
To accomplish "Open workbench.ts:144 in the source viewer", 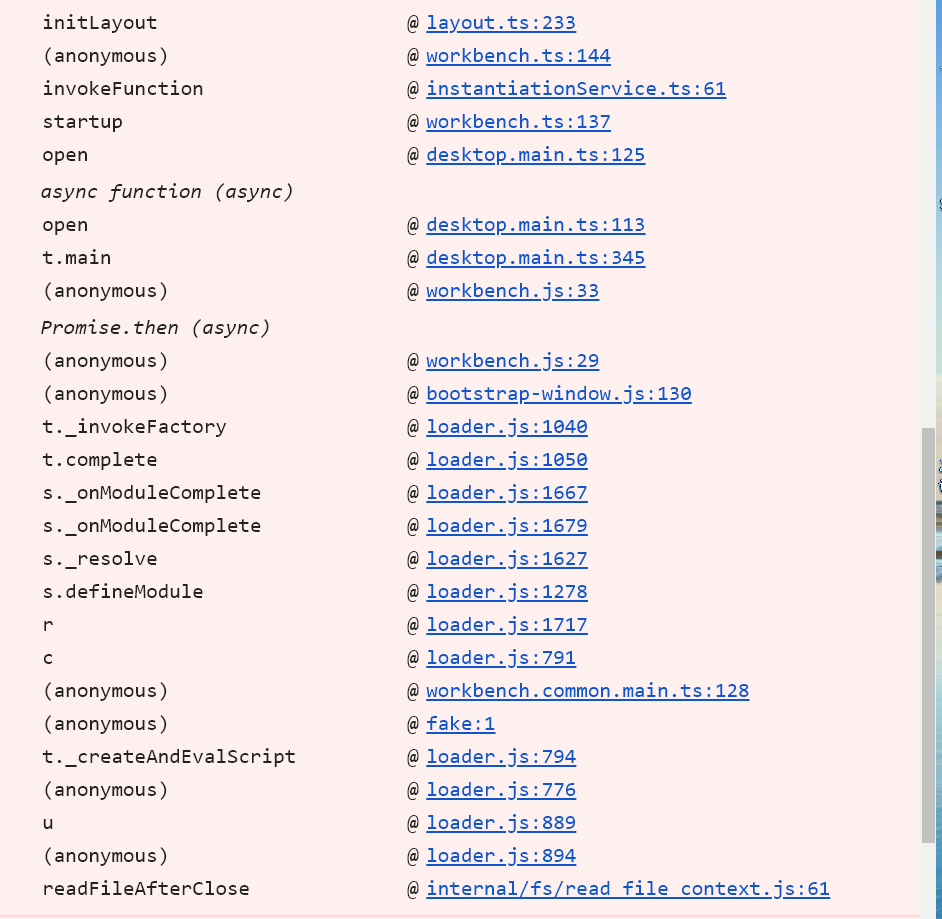I will click(518, 55).
